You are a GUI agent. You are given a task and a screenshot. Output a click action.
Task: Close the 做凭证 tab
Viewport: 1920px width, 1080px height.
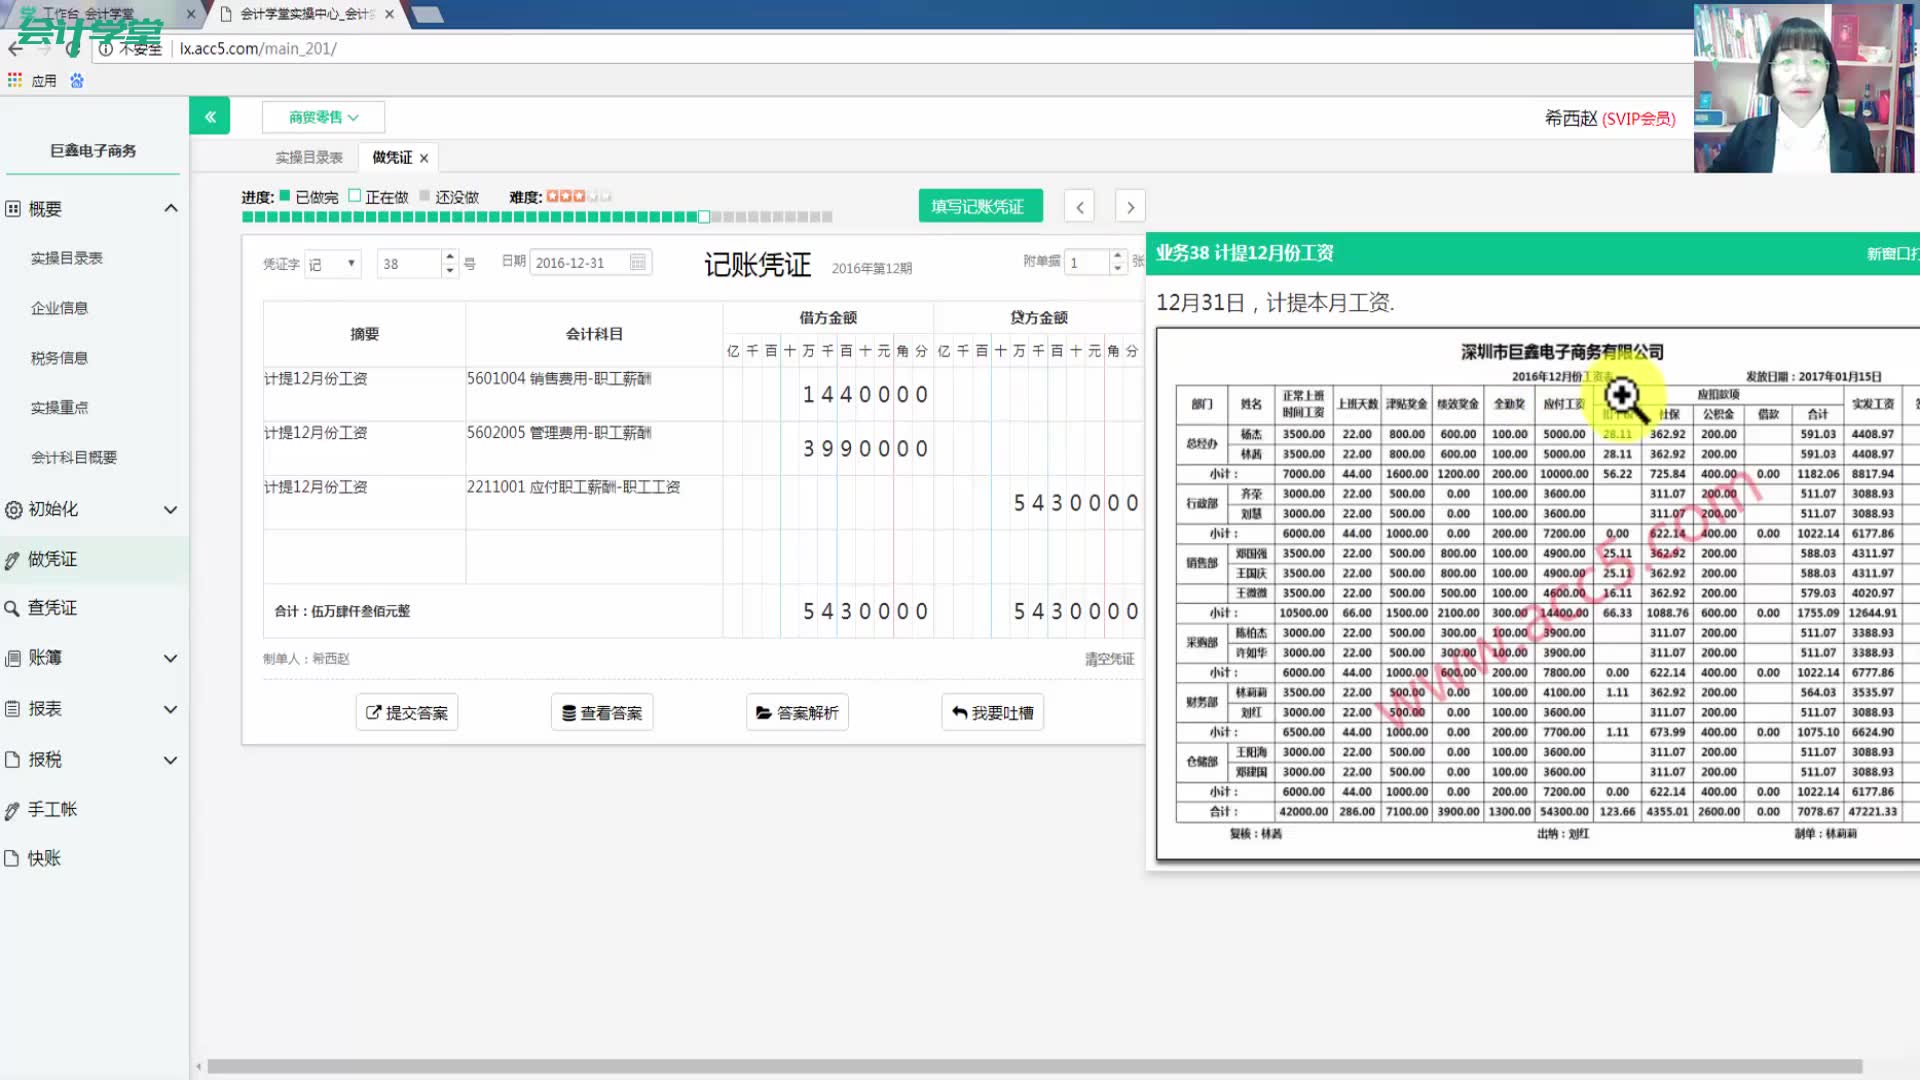point(424,158)
